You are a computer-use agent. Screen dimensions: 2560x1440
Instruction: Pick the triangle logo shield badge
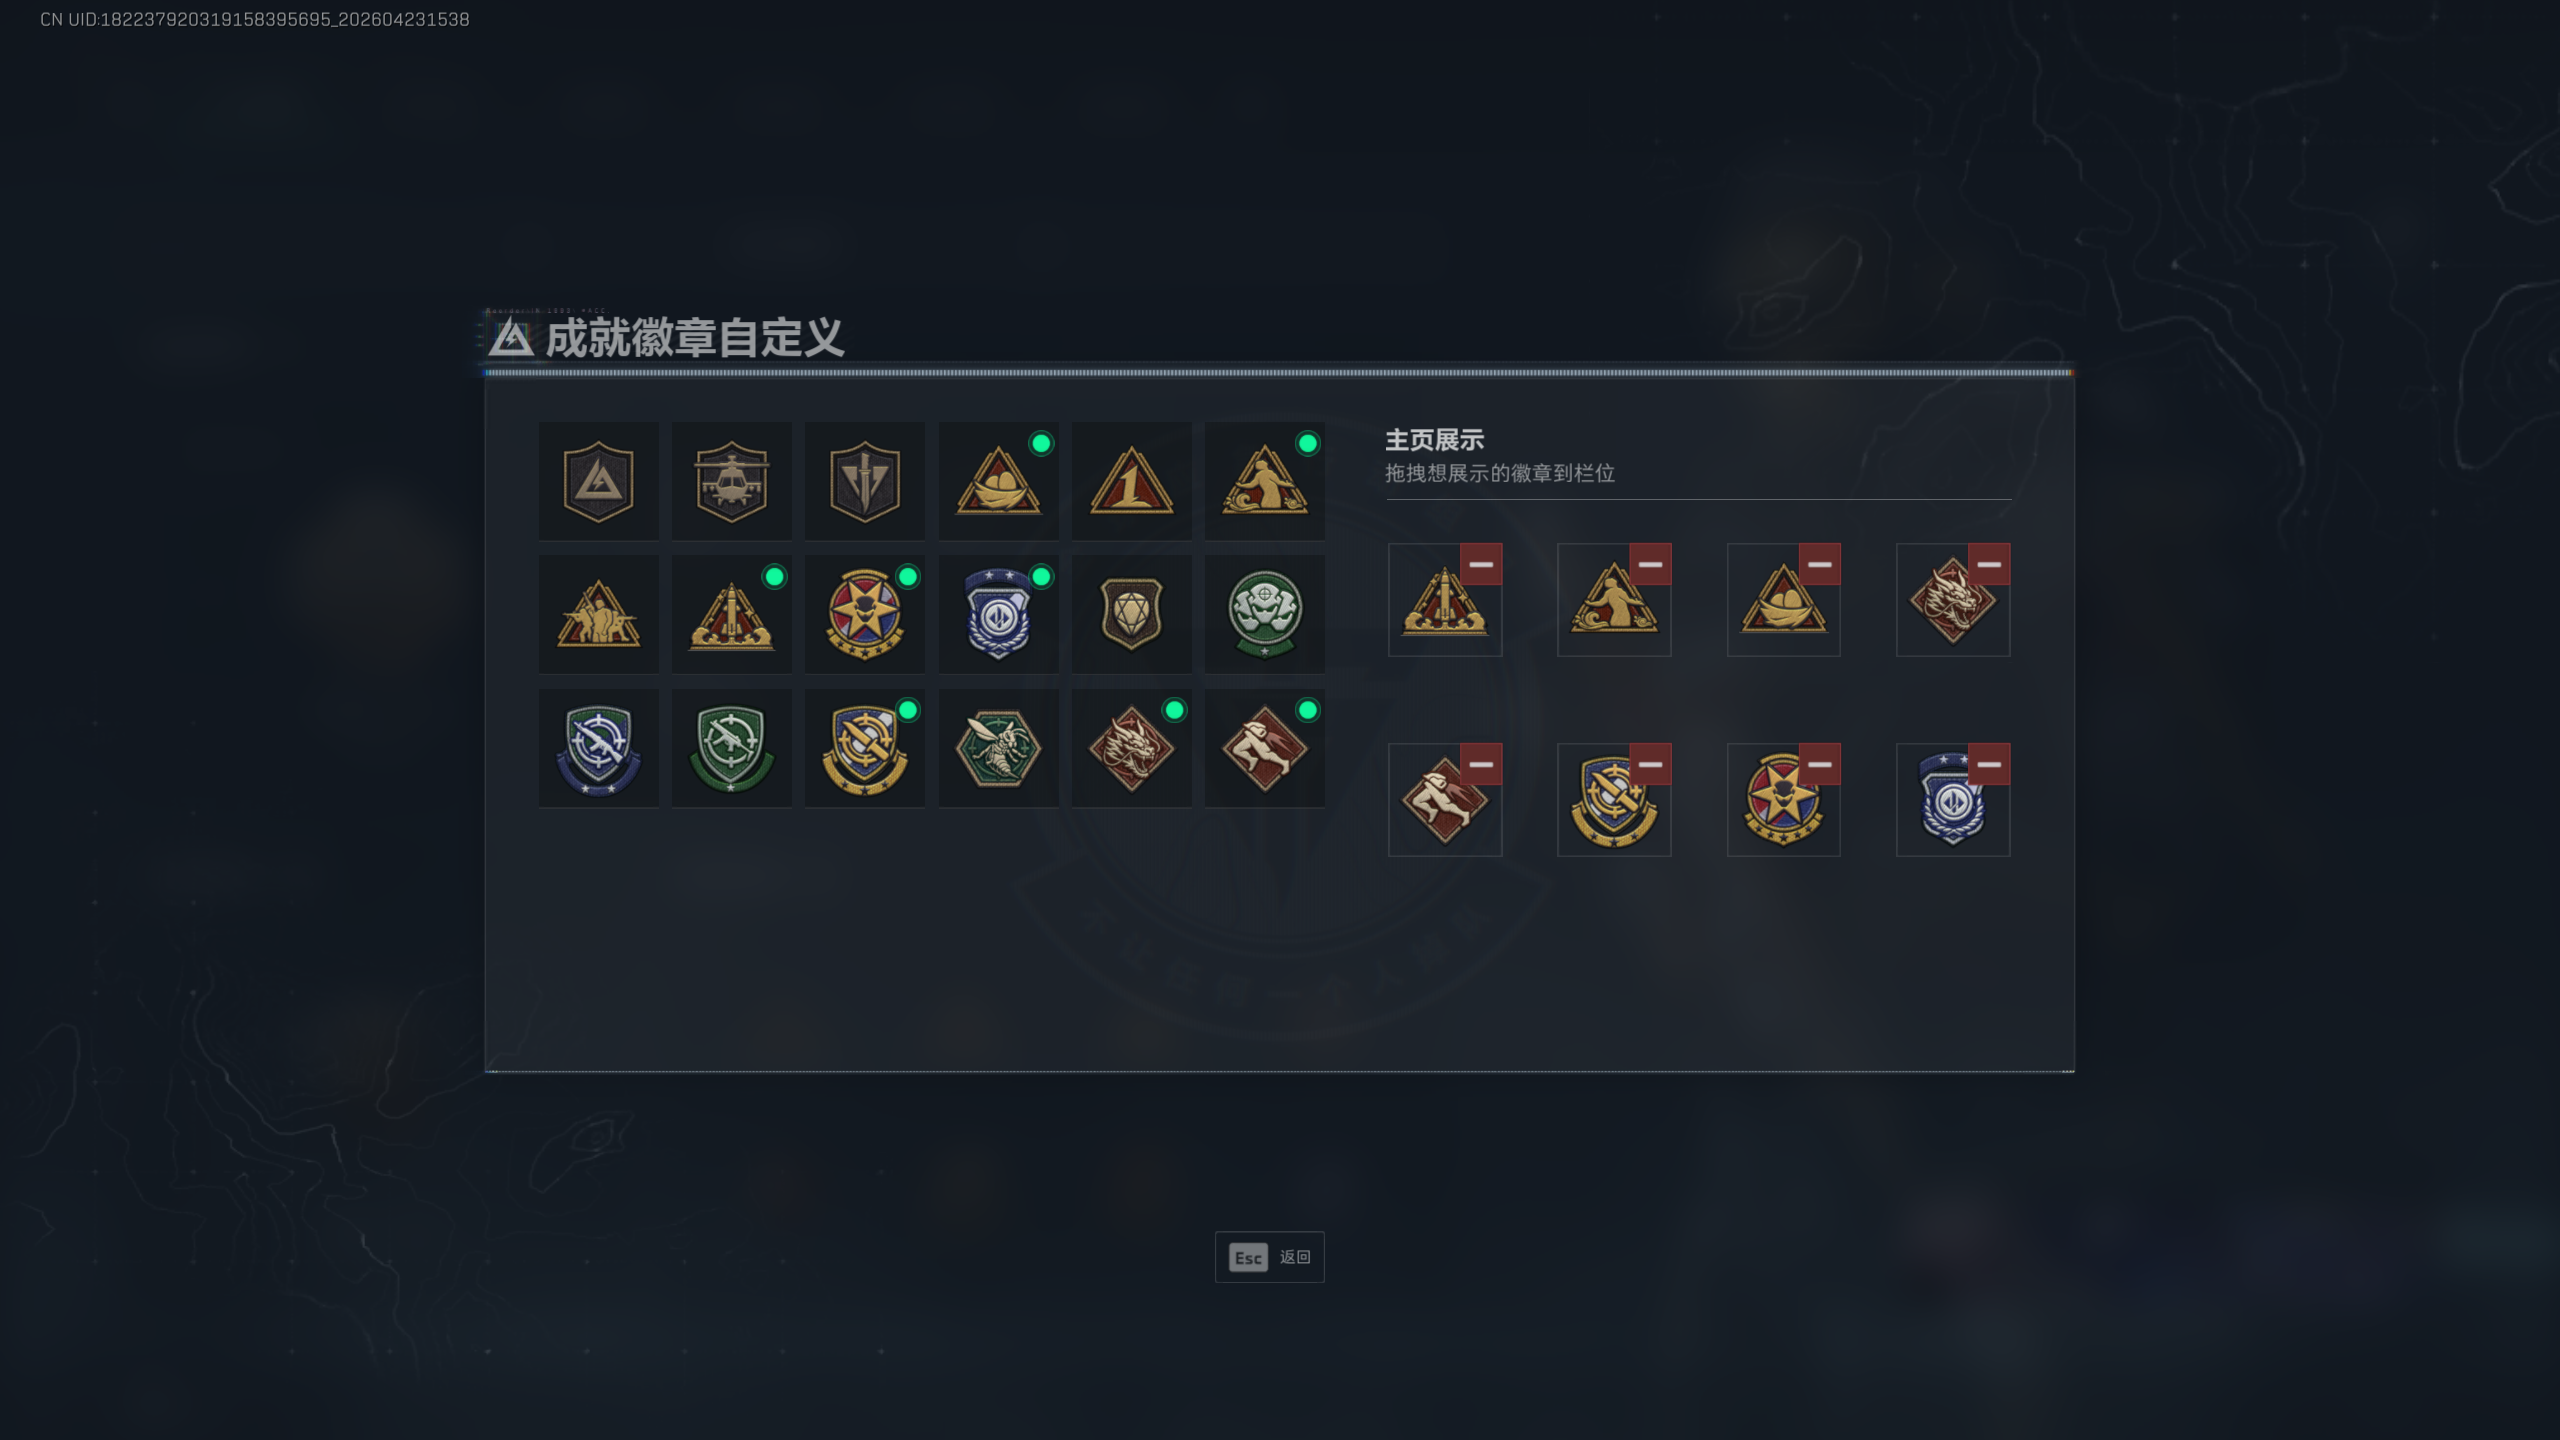coord(598,481)
